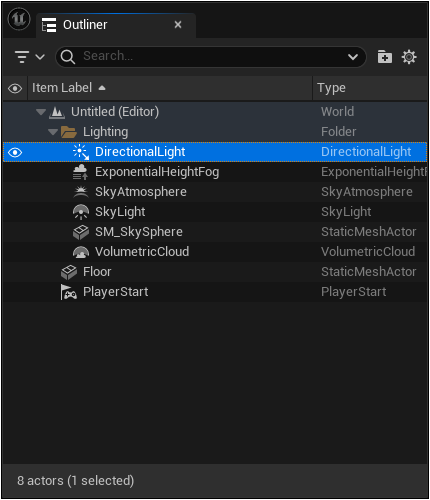Collapse the Lighting folder

point(53,132)
